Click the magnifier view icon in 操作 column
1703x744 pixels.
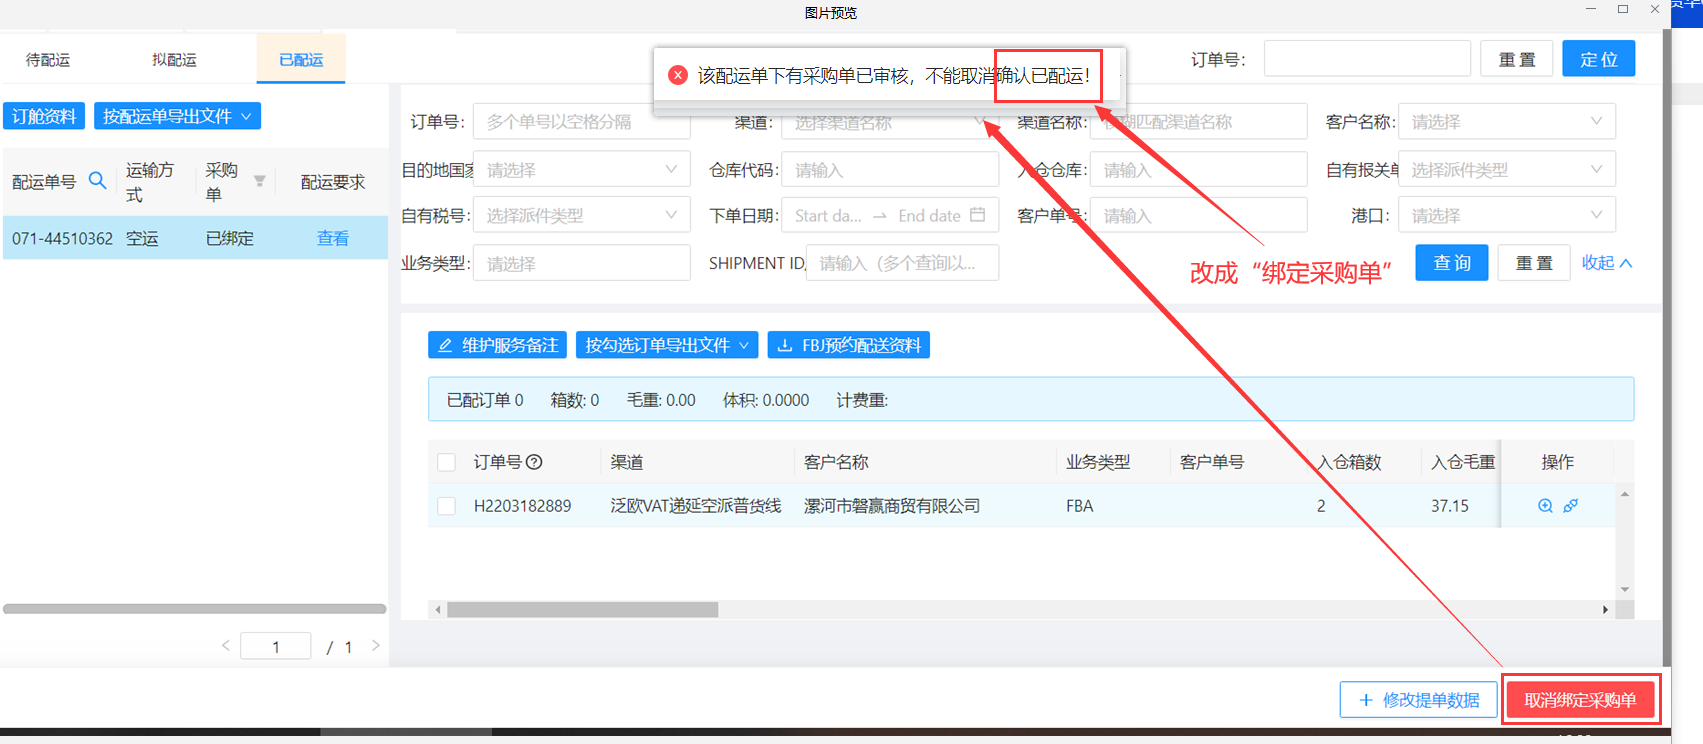[1545, 506]
